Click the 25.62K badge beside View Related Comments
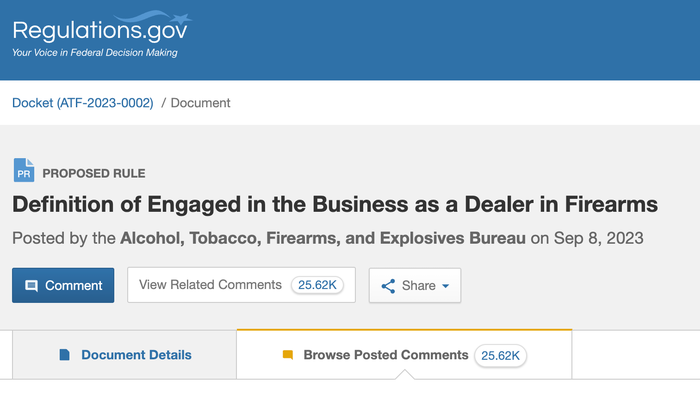 (x=317, y=285)
